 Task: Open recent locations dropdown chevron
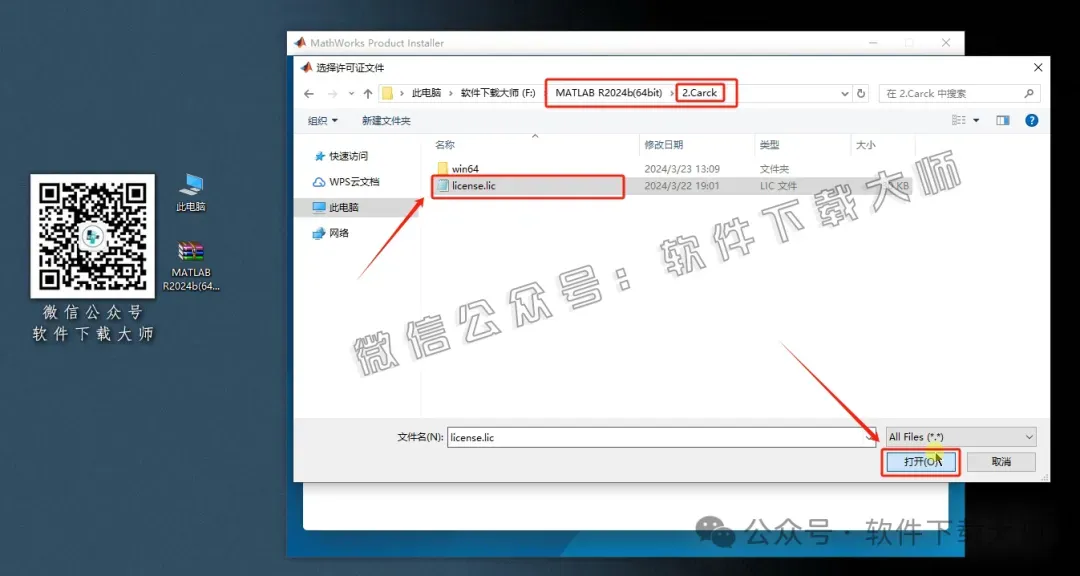351,94
